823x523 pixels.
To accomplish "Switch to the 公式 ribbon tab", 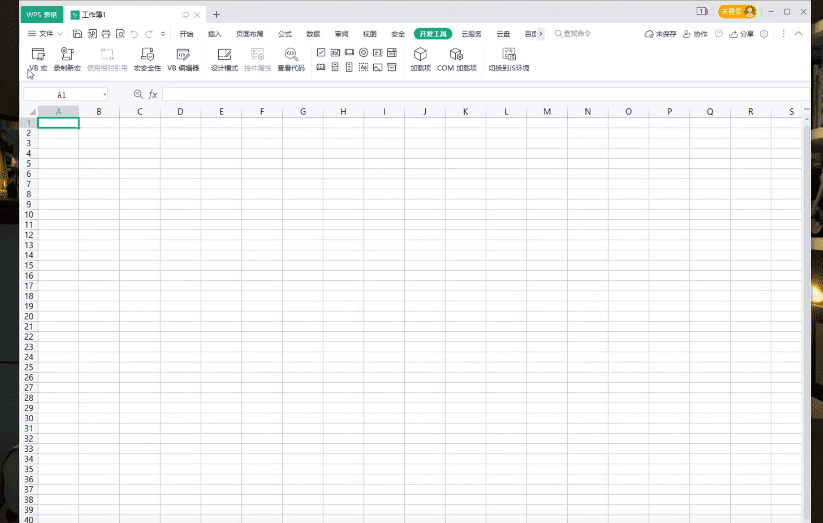I will click(x=285, y=34).
